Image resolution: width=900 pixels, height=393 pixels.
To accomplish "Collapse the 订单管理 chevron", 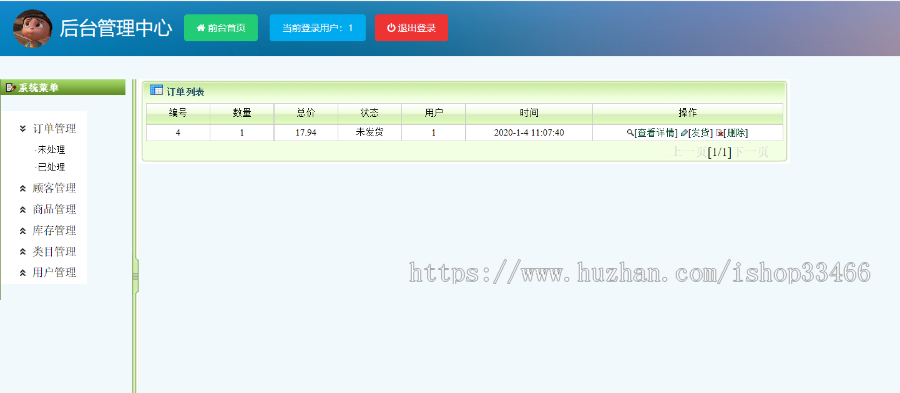I will (x=23, y=129).
